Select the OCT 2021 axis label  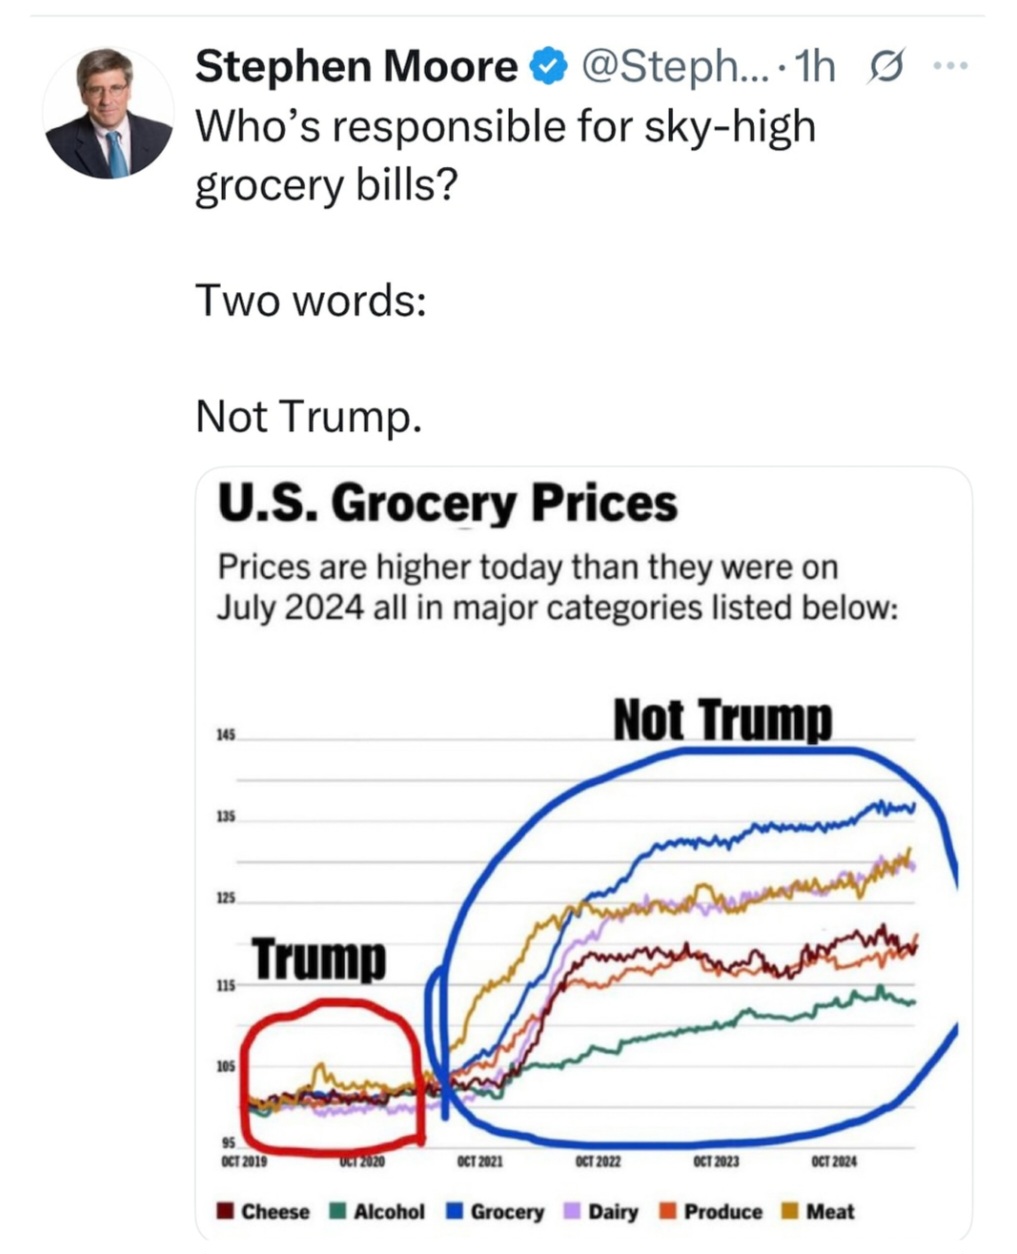[x=480, y=1162]
